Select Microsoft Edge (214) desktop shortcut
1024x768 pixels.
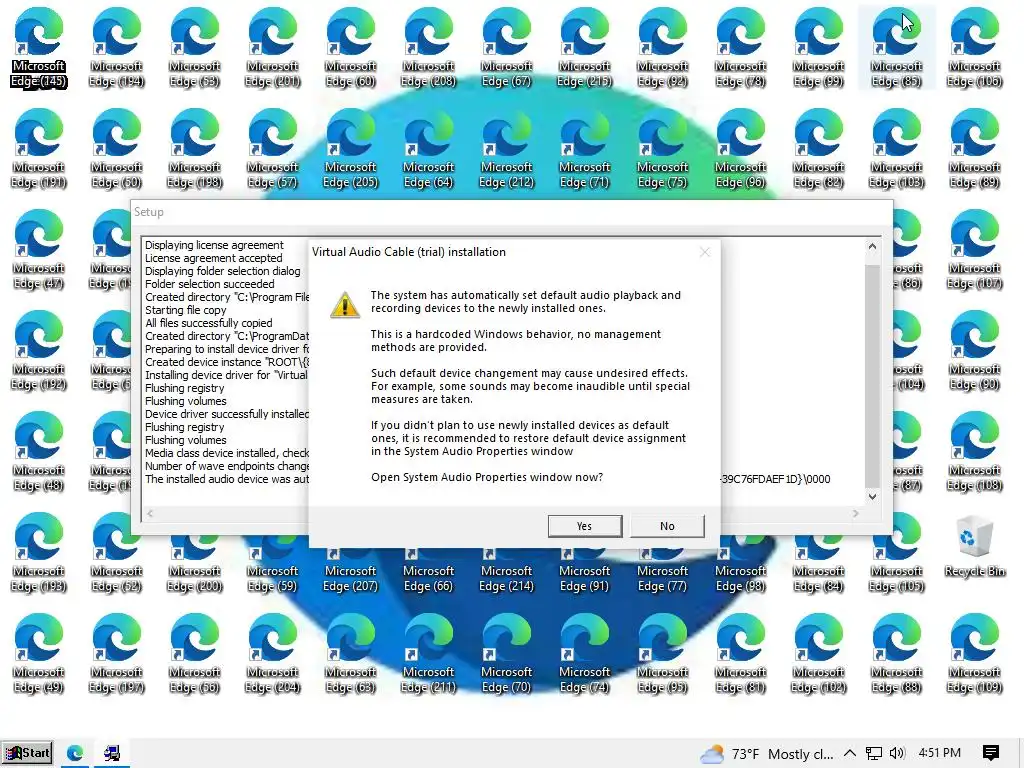pos(507,571)
